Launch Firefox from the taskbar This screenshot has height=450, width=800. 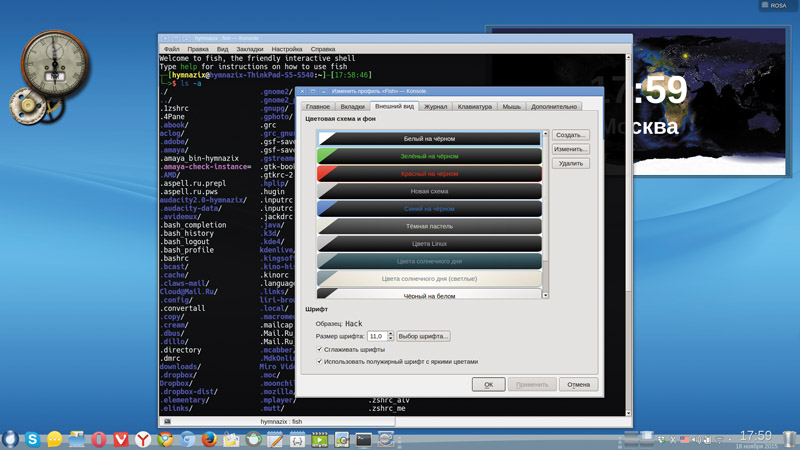point(209,439)
